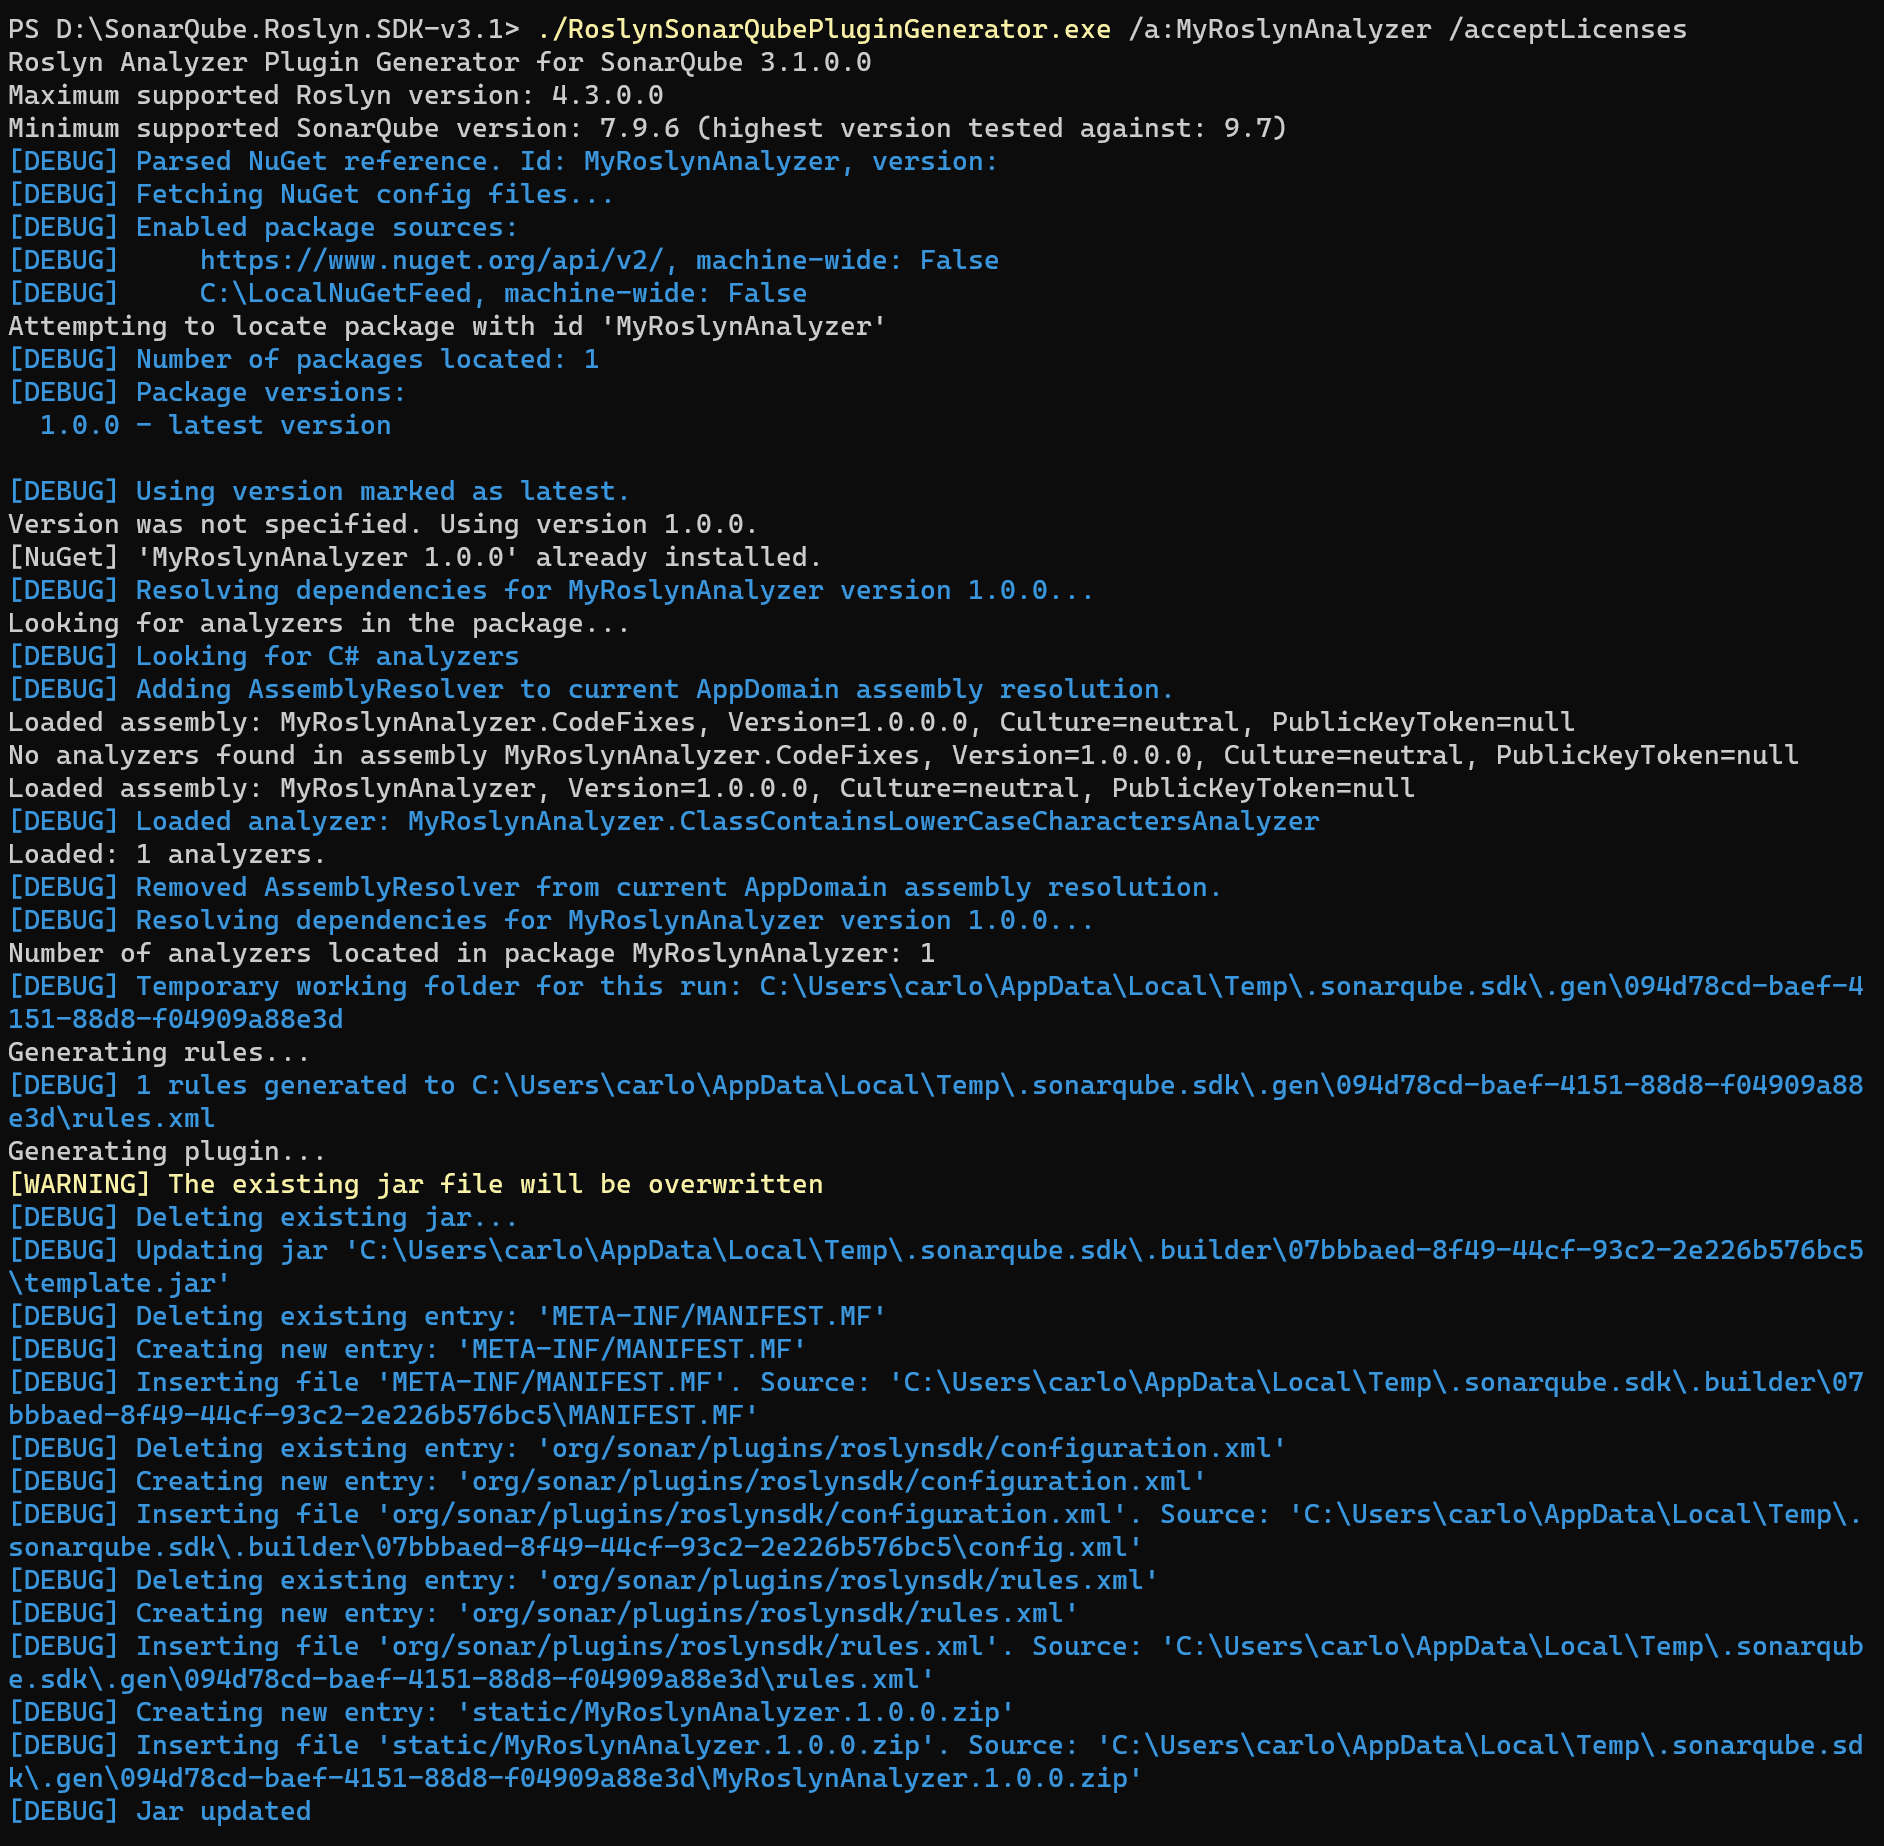Image resolution: width=1884 pixels, height=1846 pixels.
Task: Click the [WARNING] existing jar overwritten line
Action: click(416, 1184)
